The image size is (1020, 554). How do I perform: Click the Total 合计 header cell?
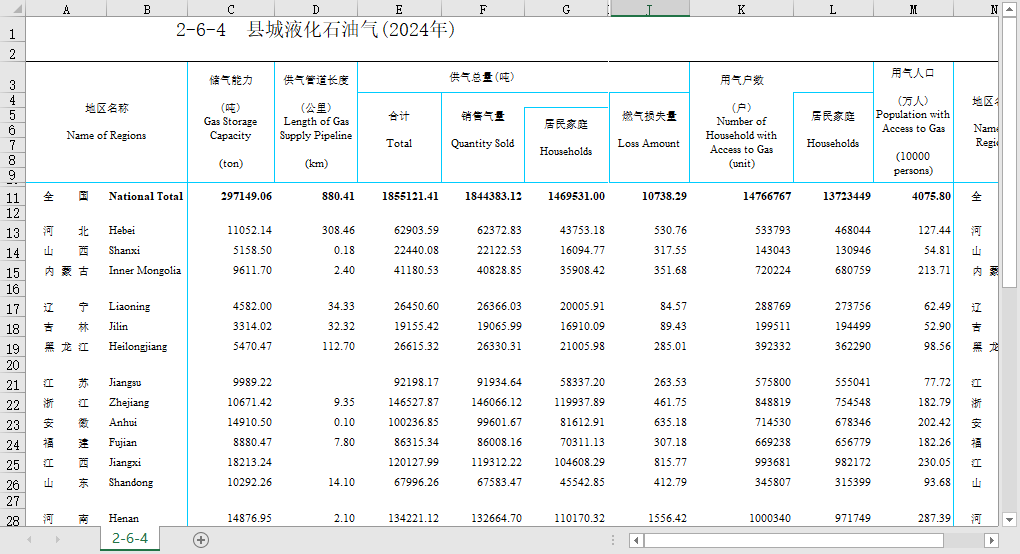(399, 137)
